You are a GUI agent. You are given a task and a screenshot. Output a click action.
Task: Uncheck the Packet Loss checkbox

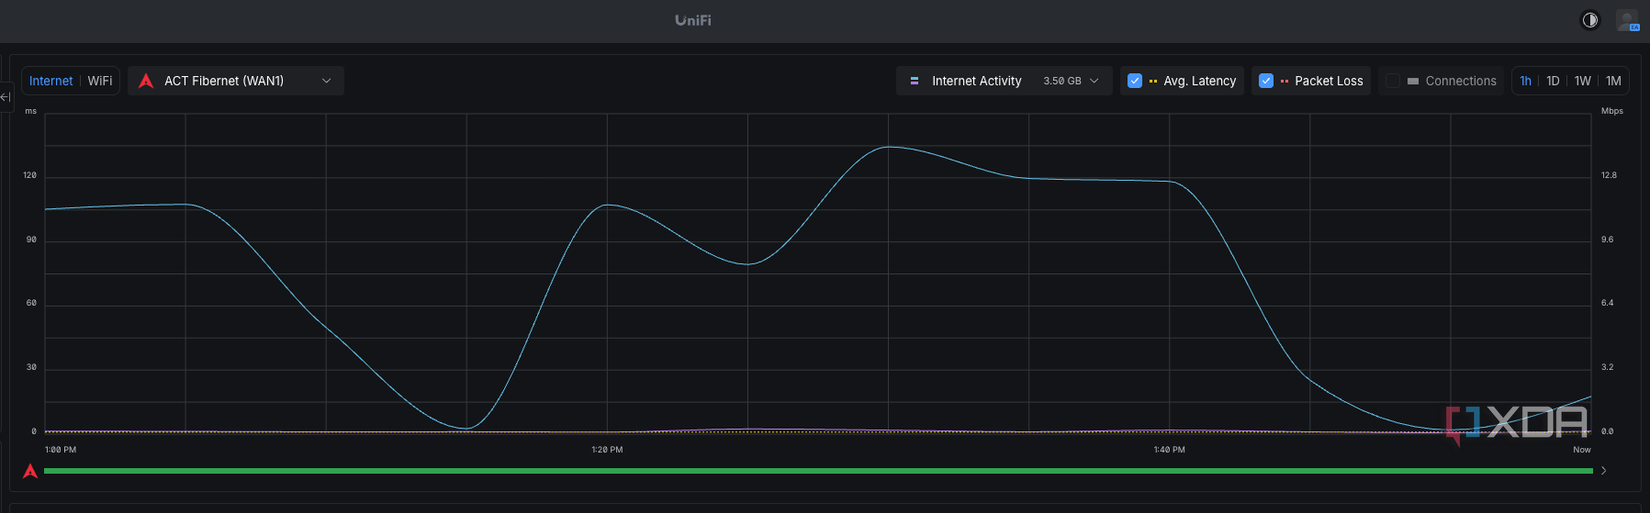[1266, 81]
